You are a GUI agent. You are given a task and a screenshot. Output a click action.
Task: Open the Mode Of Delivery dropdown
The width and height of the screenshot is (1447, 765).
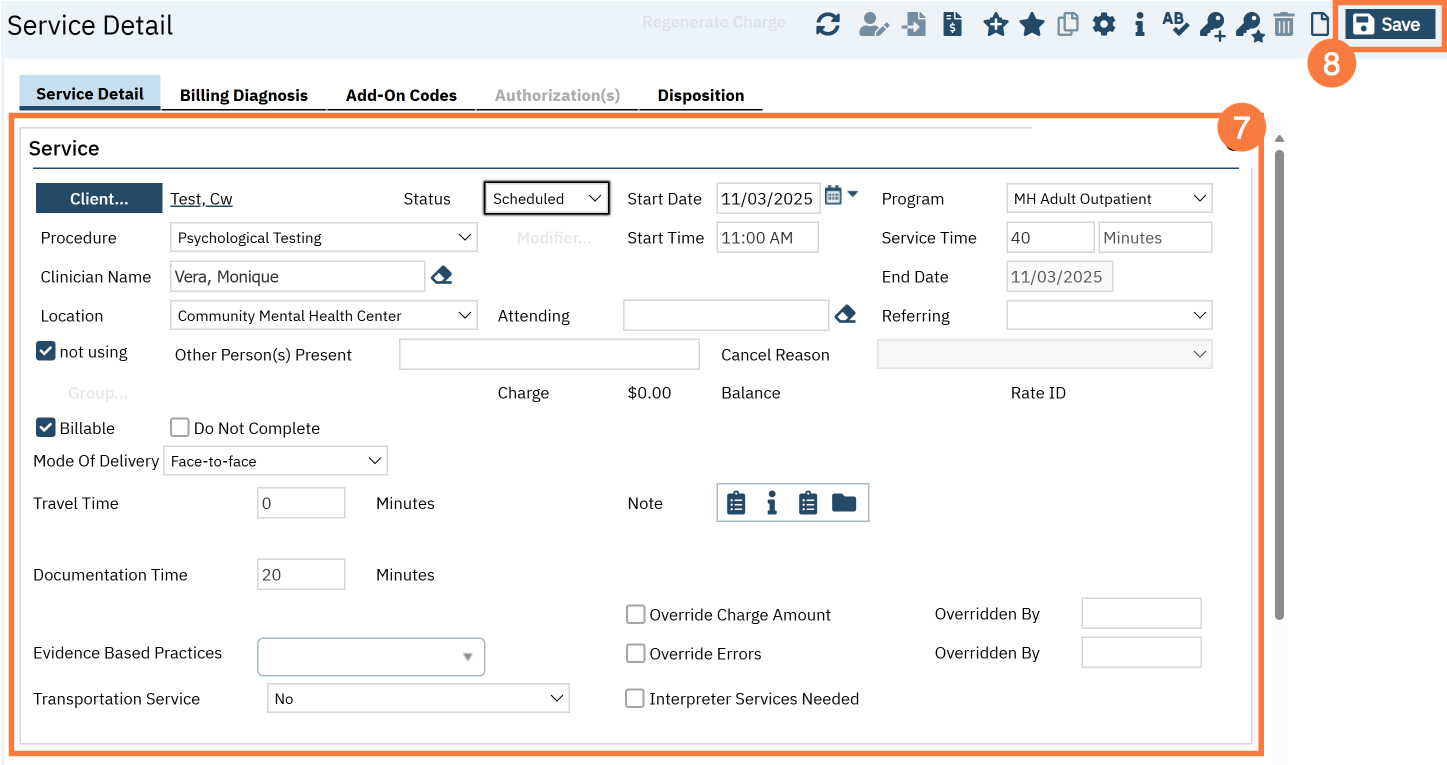pyautogui.click(x=275, y=461)
